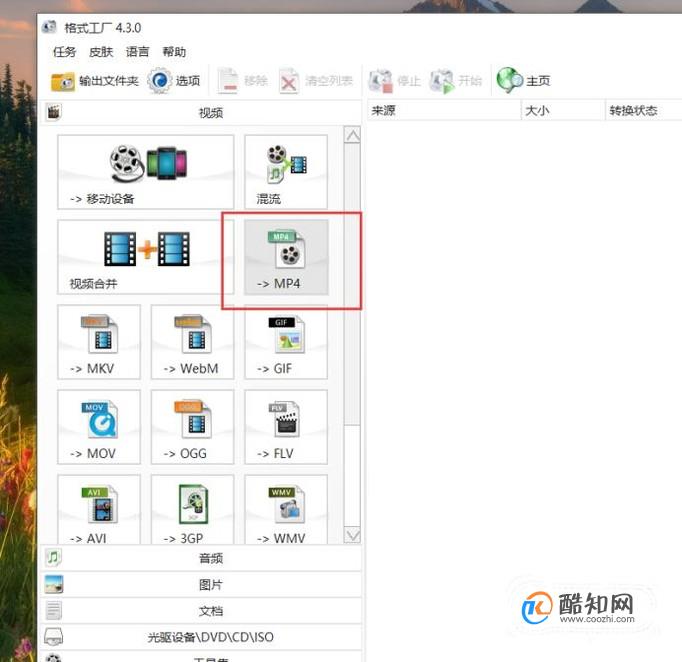This screenshot has width=682, height=662.
Task: Click the format list scroll-down arrow
Action: coord(352,535)
